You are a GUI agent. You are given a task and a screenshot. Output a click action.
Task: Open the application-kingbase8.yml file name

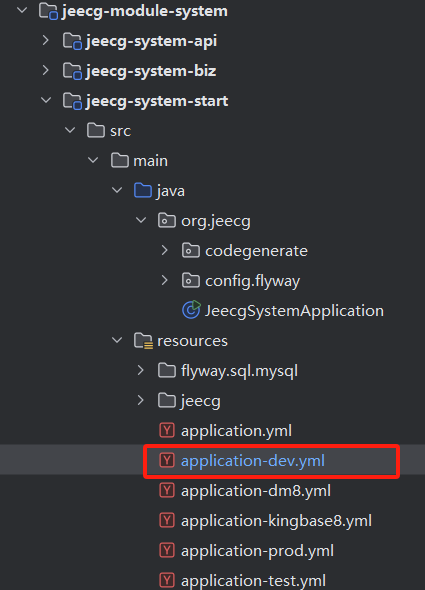pyautogui.click(x=276, y=522)
